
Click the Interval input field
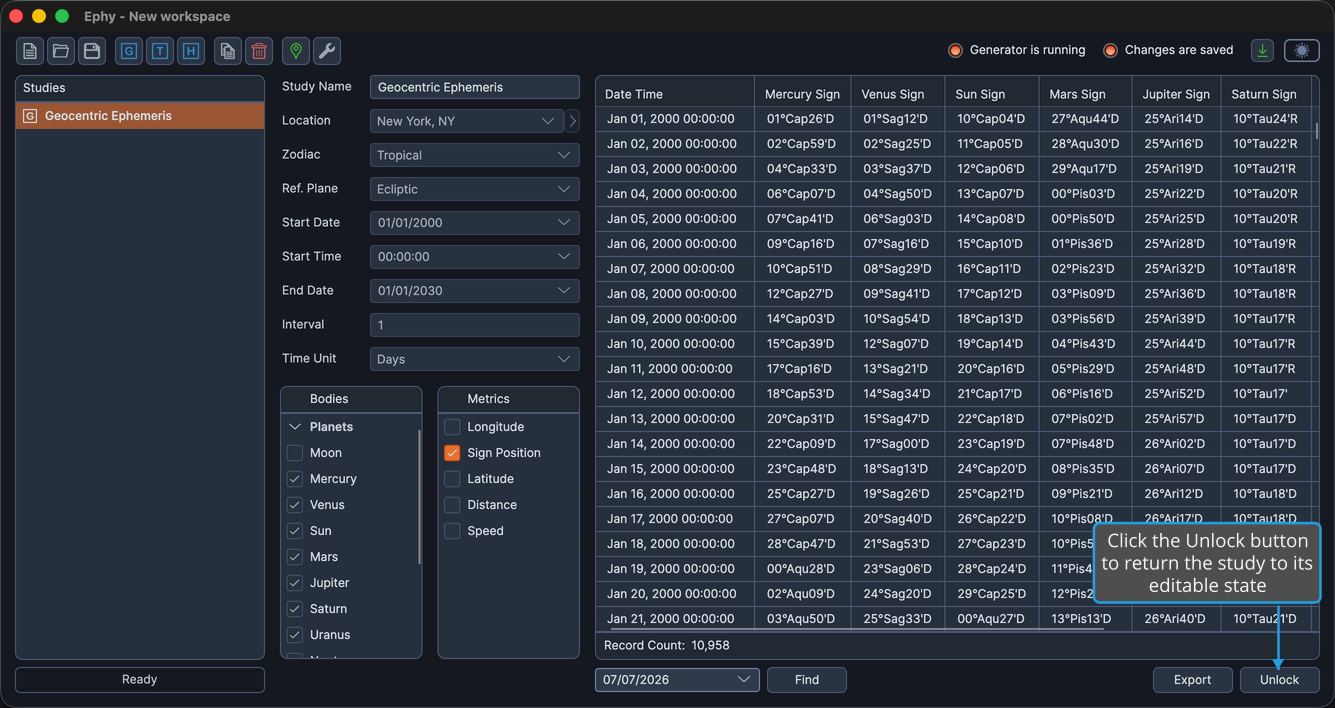(x=475, y=325)
